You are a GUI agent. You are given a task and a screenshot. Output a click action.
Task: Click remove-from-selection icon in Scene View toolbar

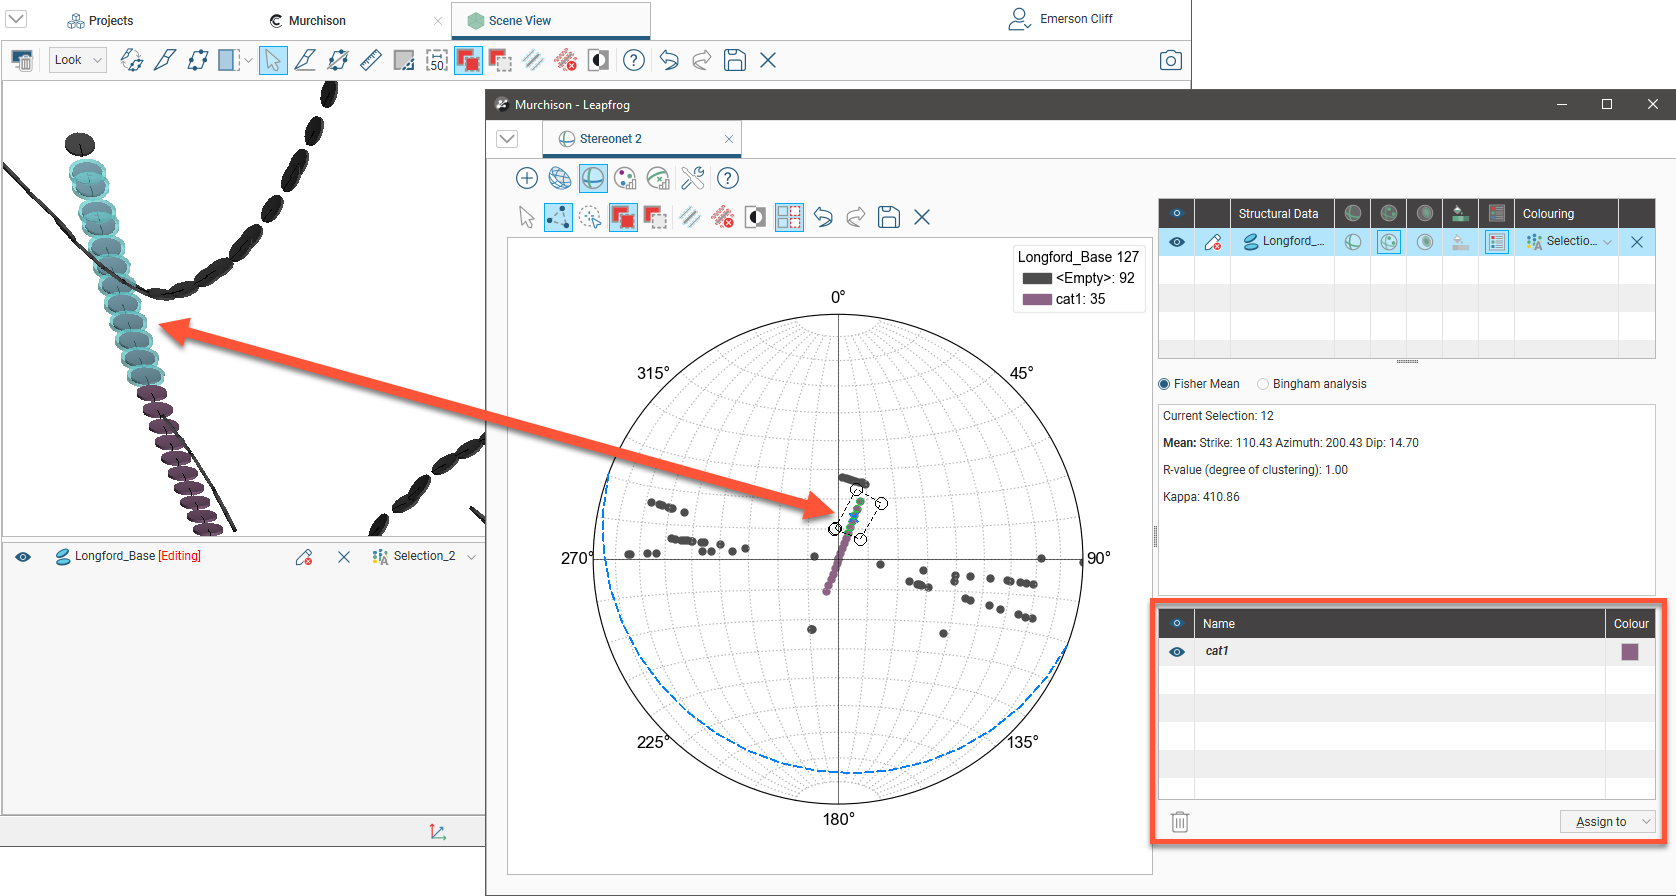501,60
